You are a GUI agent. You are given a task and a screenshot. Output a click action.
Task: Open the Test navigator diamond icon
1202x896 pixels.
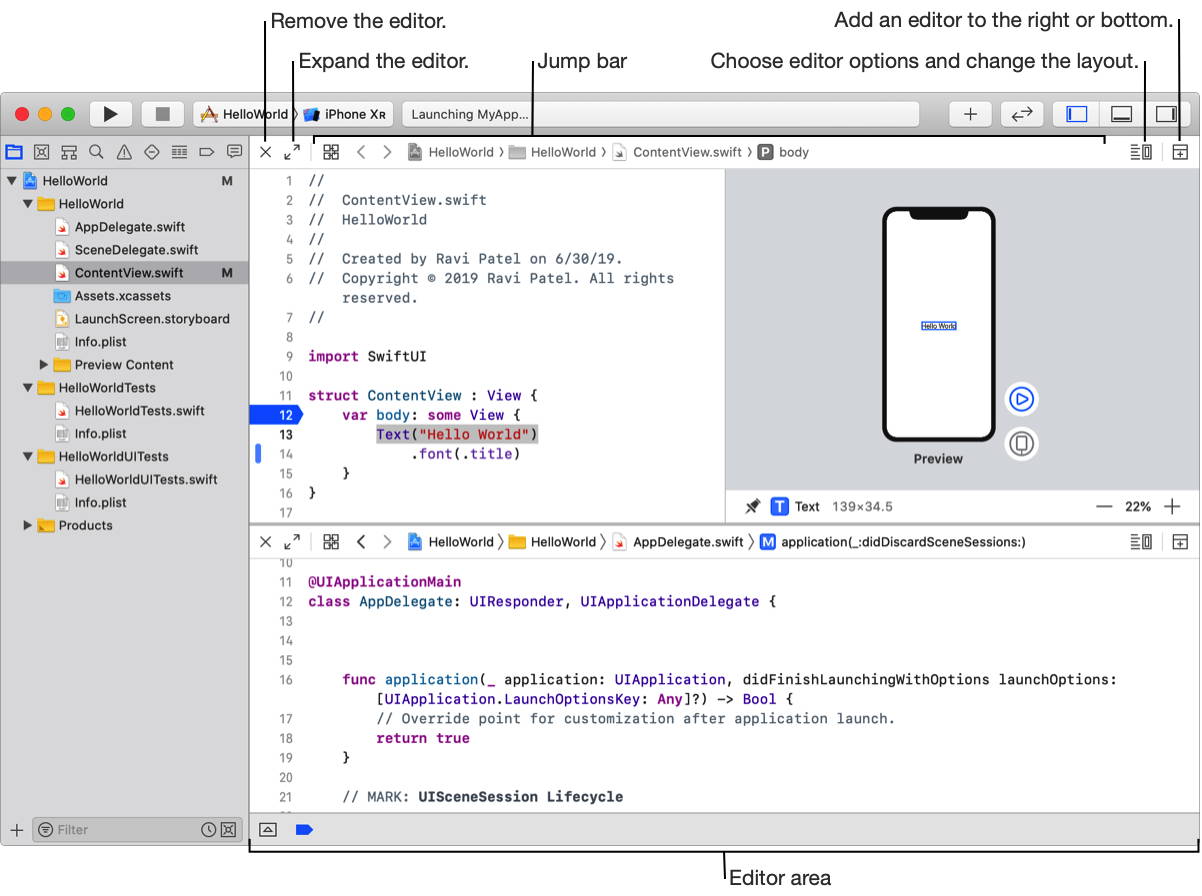tap(152, 152)
